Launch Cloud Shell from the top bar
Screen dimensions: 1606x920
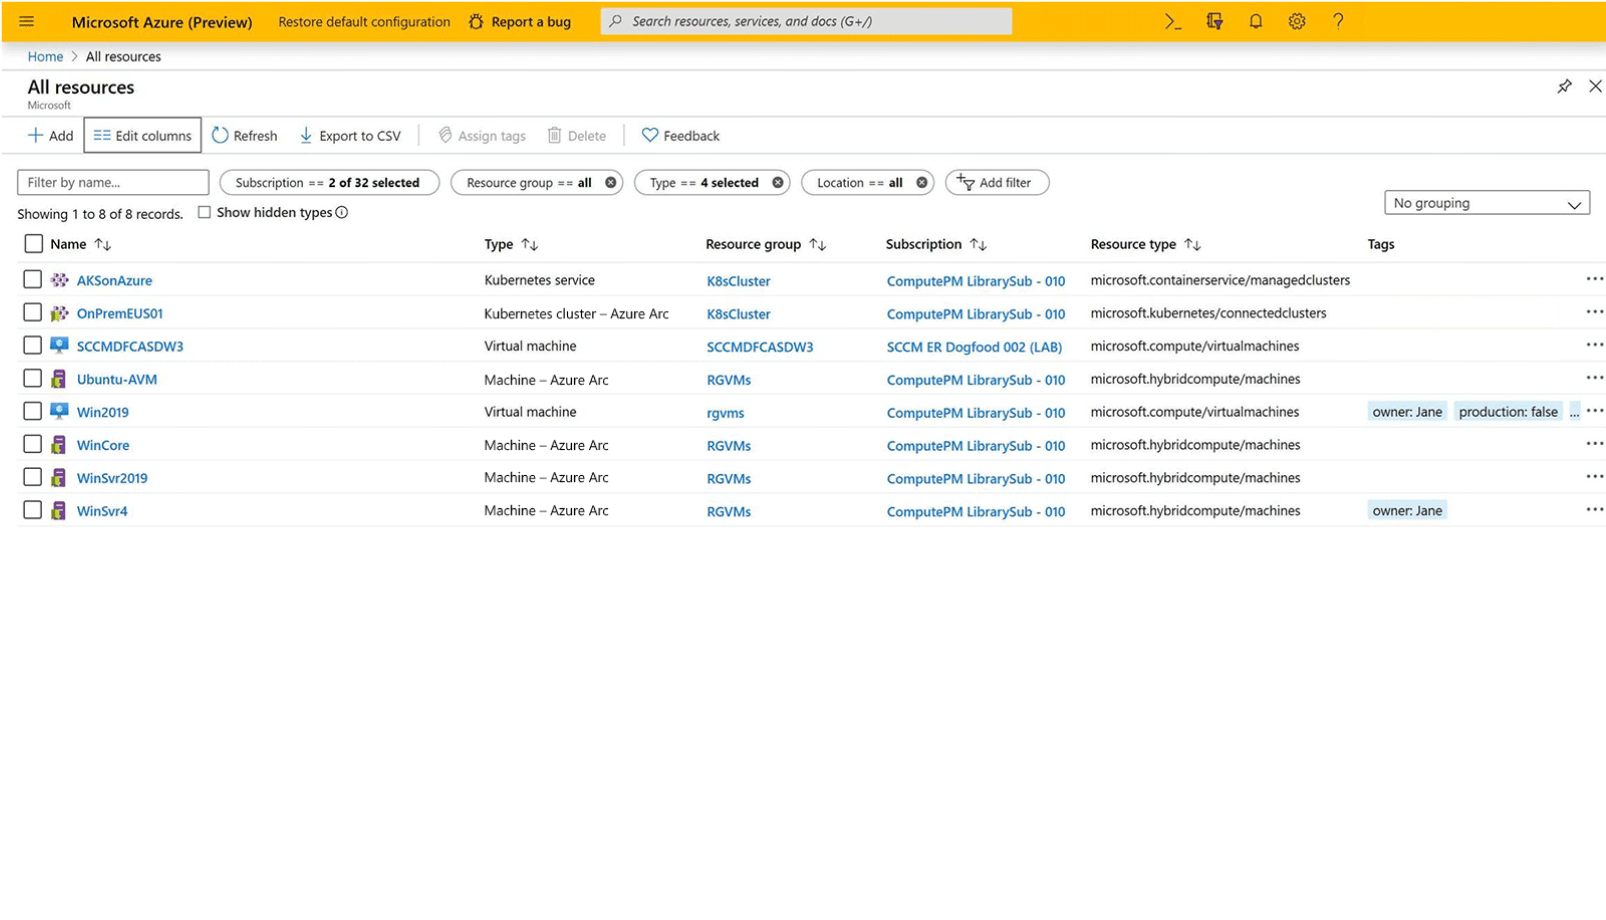(1172, 21)
